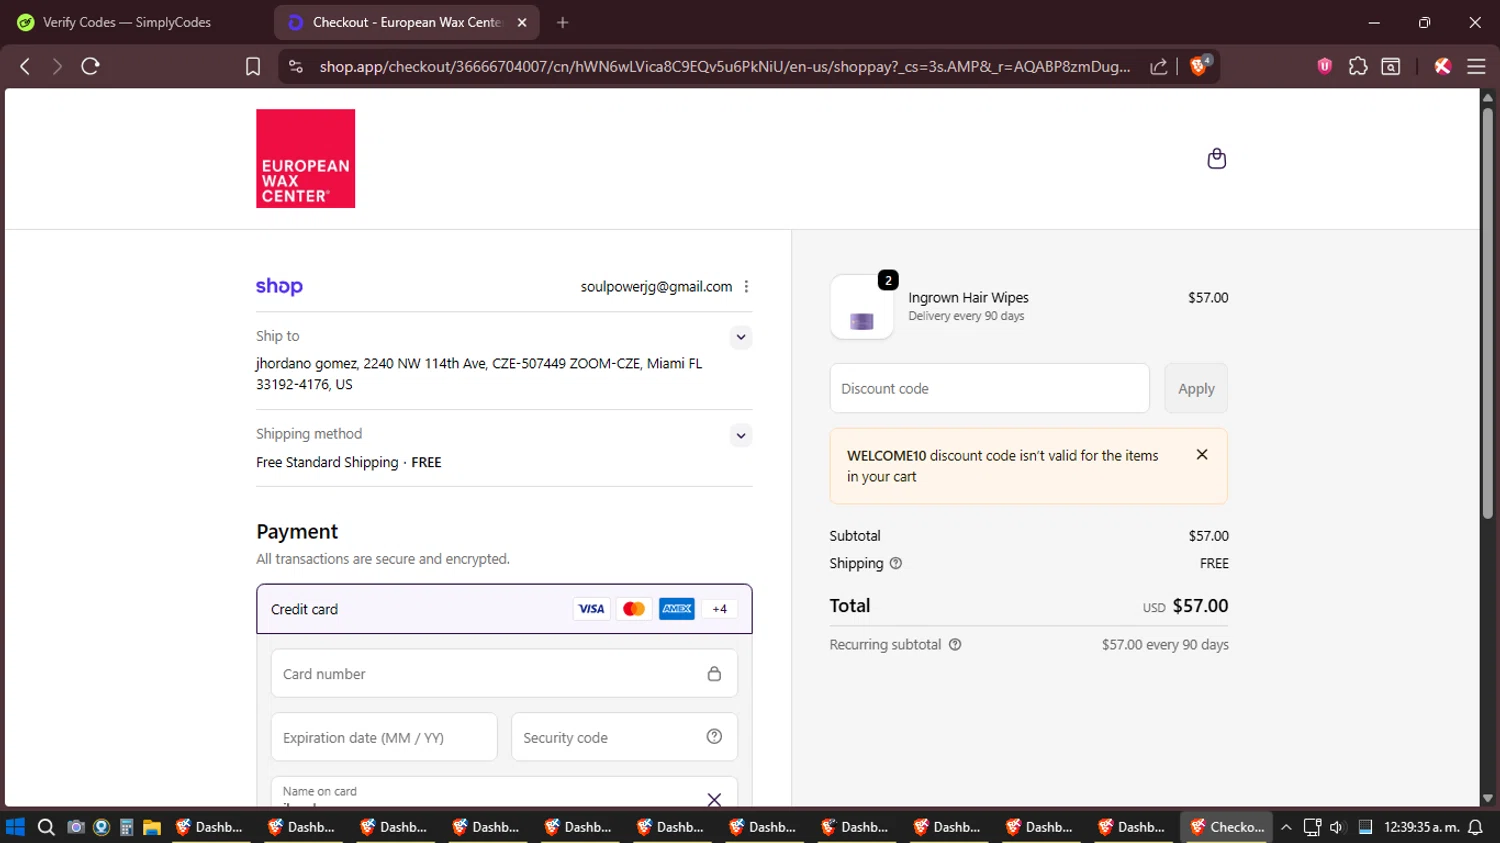Open account options menu beside email
1500x843 pixels.
click(x=746, y=286)
